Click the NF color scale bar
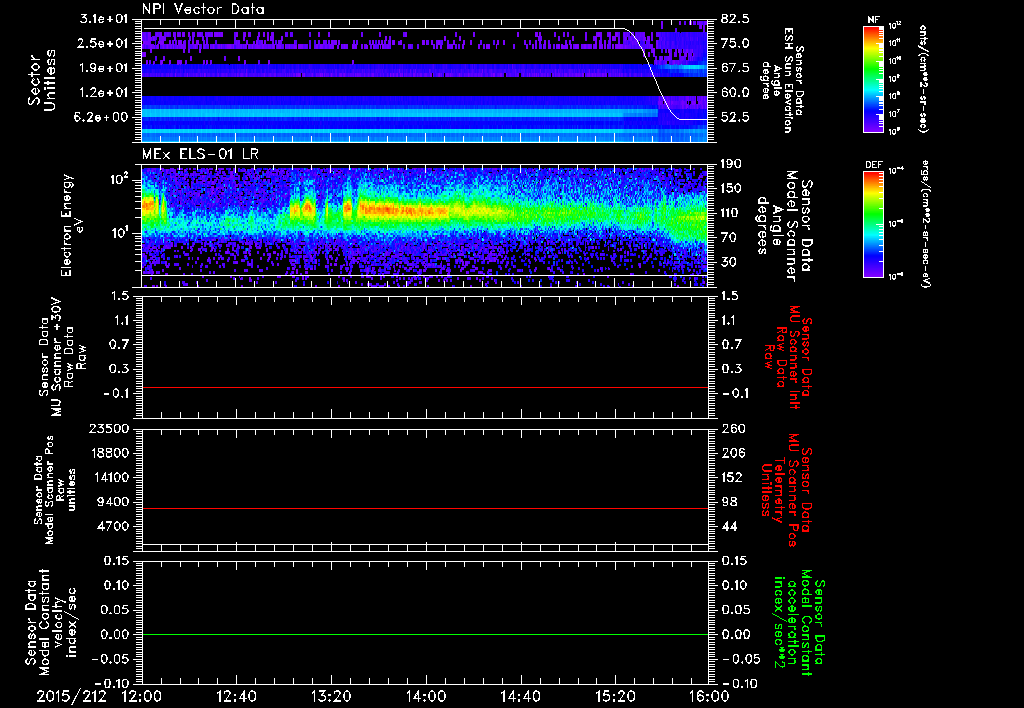Screen dimensions: 1024x708 point(869,79)
